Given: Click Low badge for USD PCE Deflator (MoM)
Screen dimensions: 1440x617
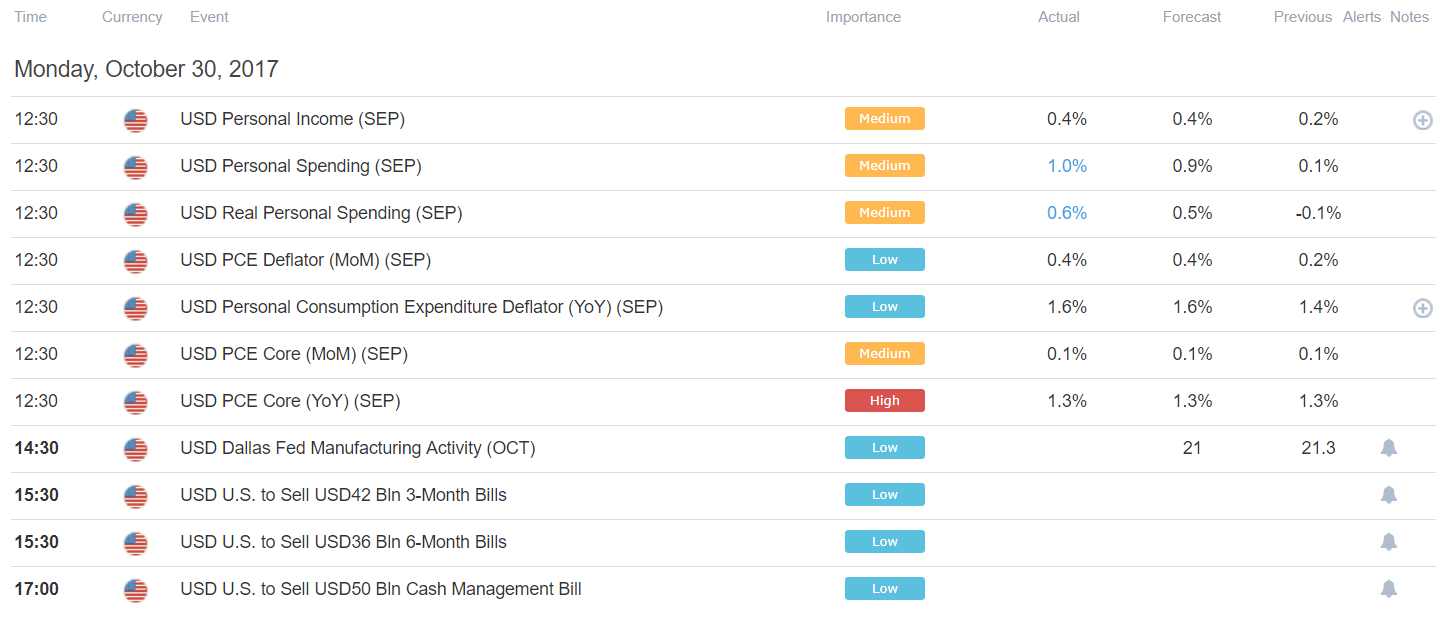Looking at the screenshot, I should click(884, 260).
